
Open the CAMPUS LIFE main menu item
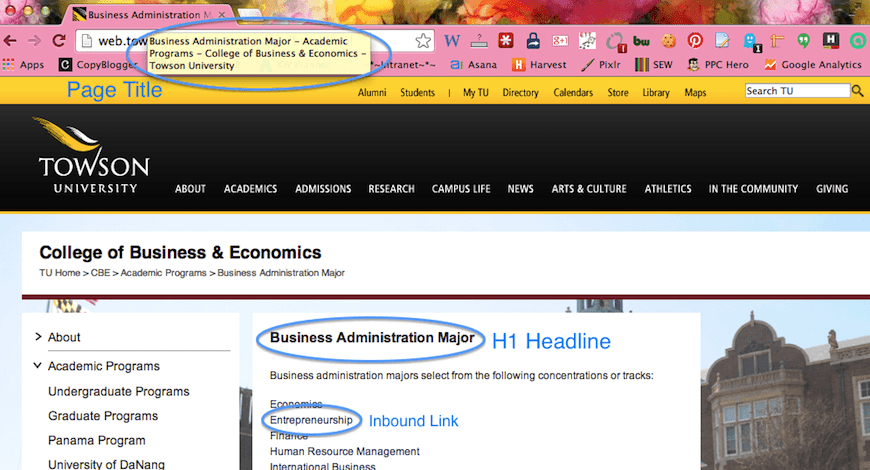tap(461, 189)
